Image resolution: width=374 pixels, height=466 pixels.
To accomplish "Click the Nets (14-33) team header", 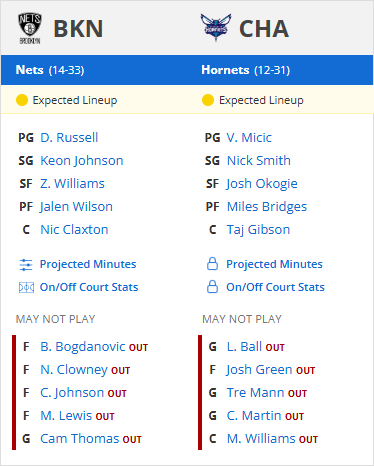I will click(50, 70).
